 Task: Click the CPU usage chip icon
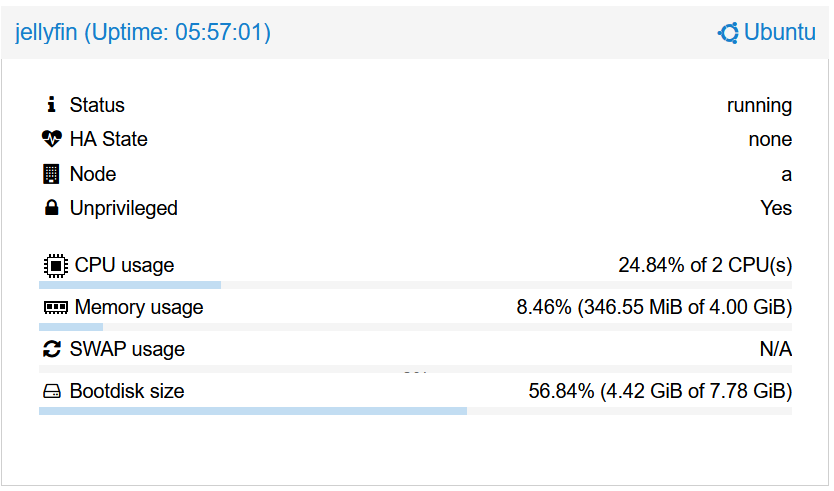55,266
